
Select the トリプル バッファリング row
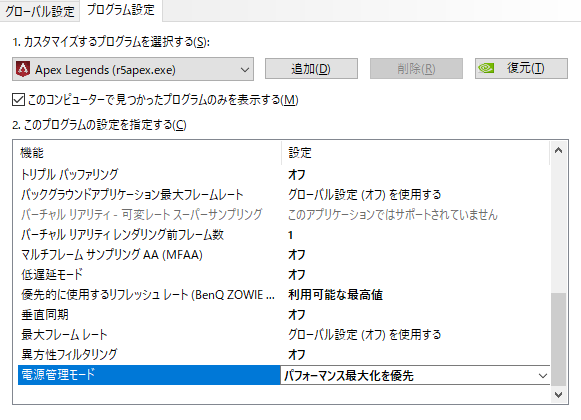point(284,175)
